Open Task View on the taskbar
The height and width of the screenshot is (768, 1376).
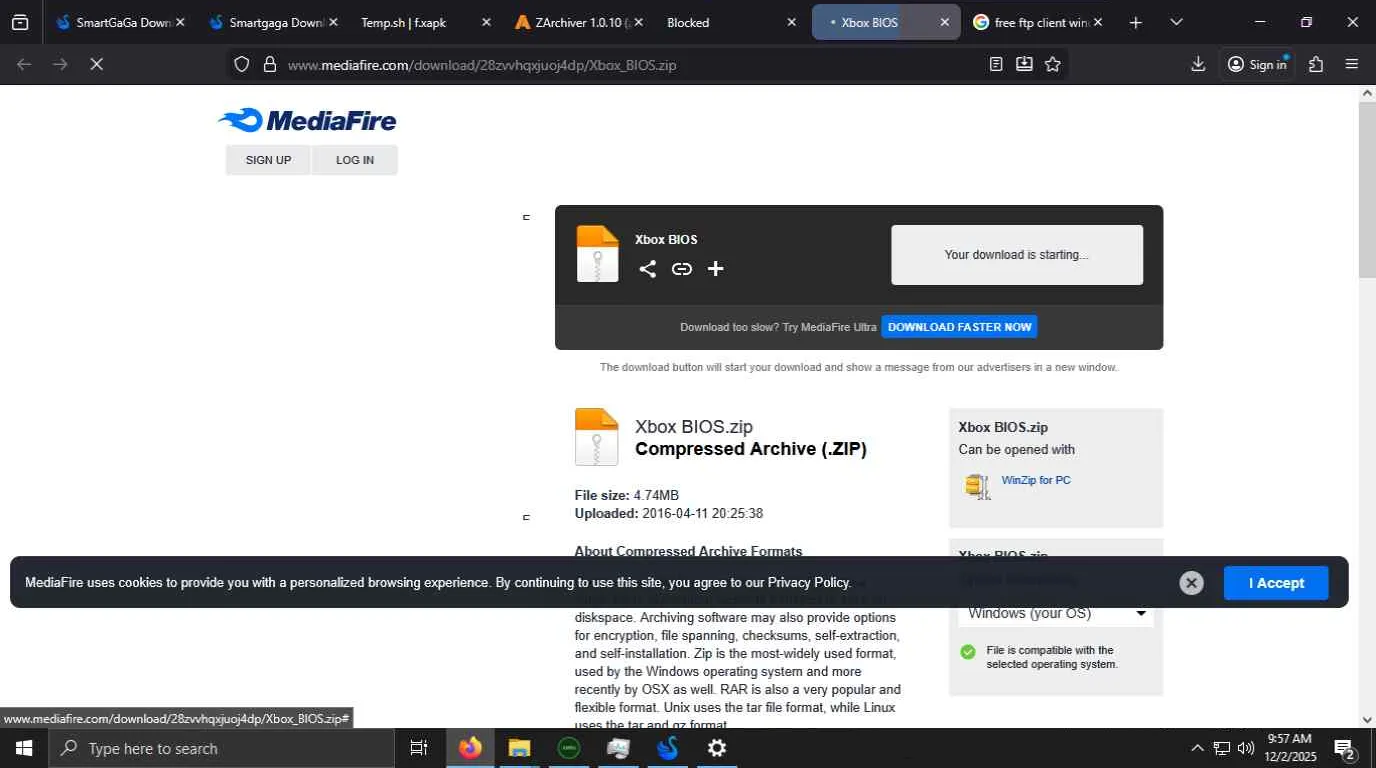click(419, 748)
